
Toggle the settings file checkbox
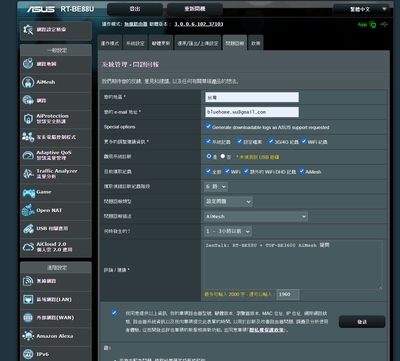pos(240,141)
